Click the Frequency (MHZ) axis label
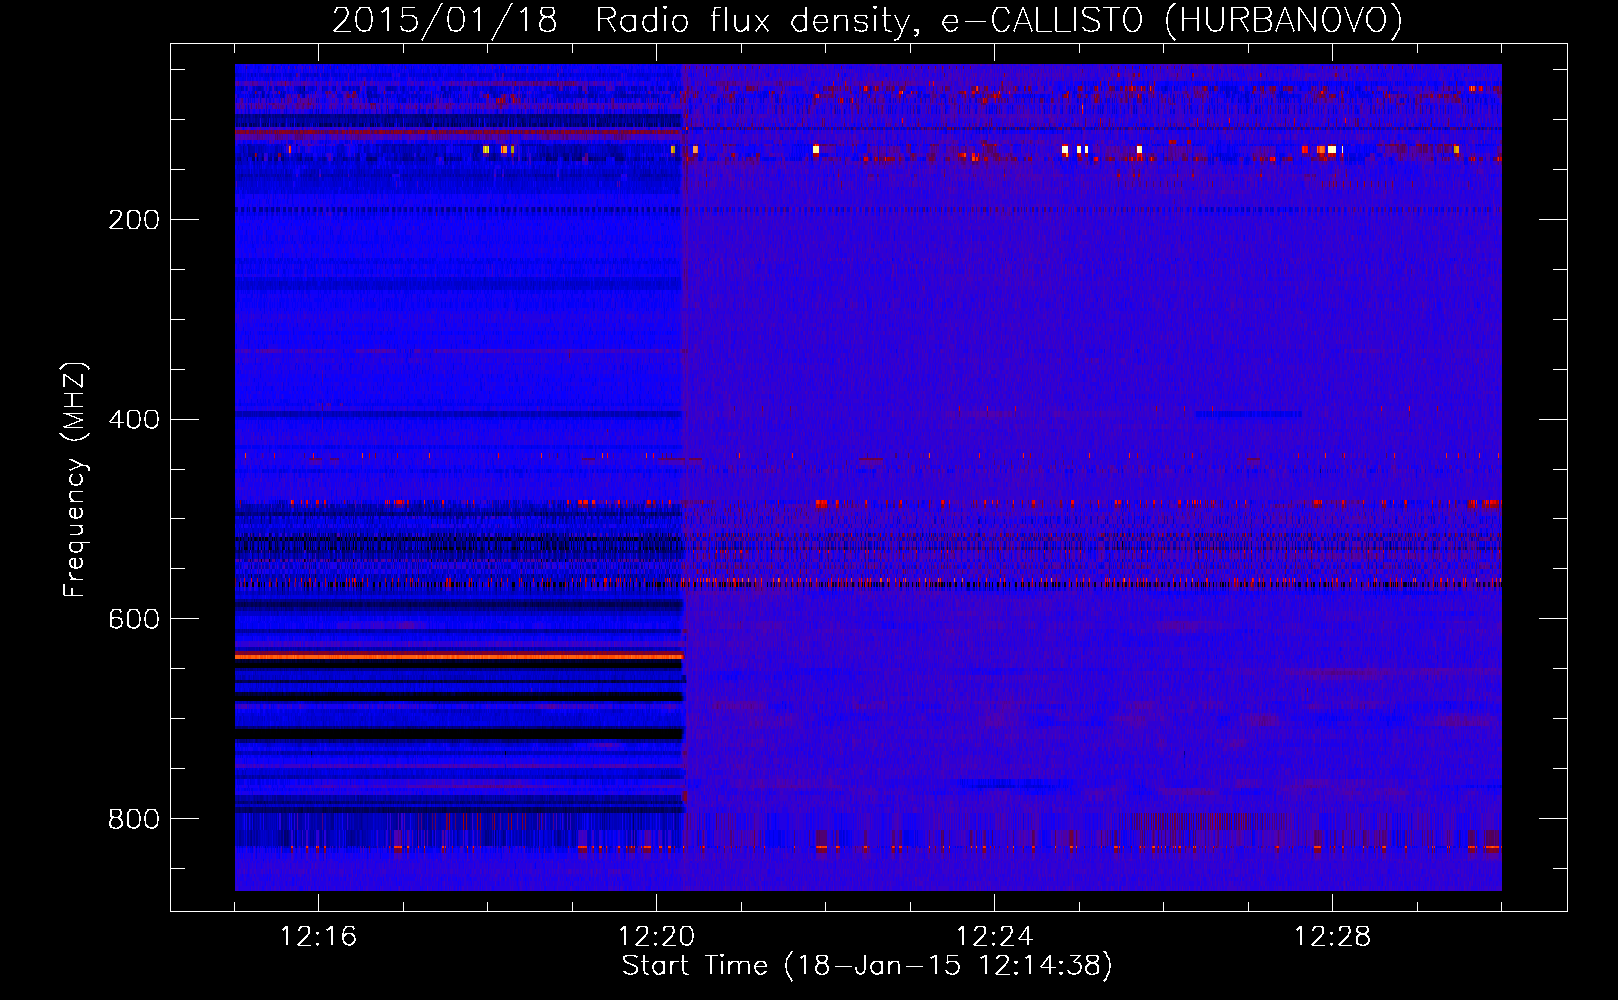Screen dimensions: 1618x1000 [x=75, y=479]
